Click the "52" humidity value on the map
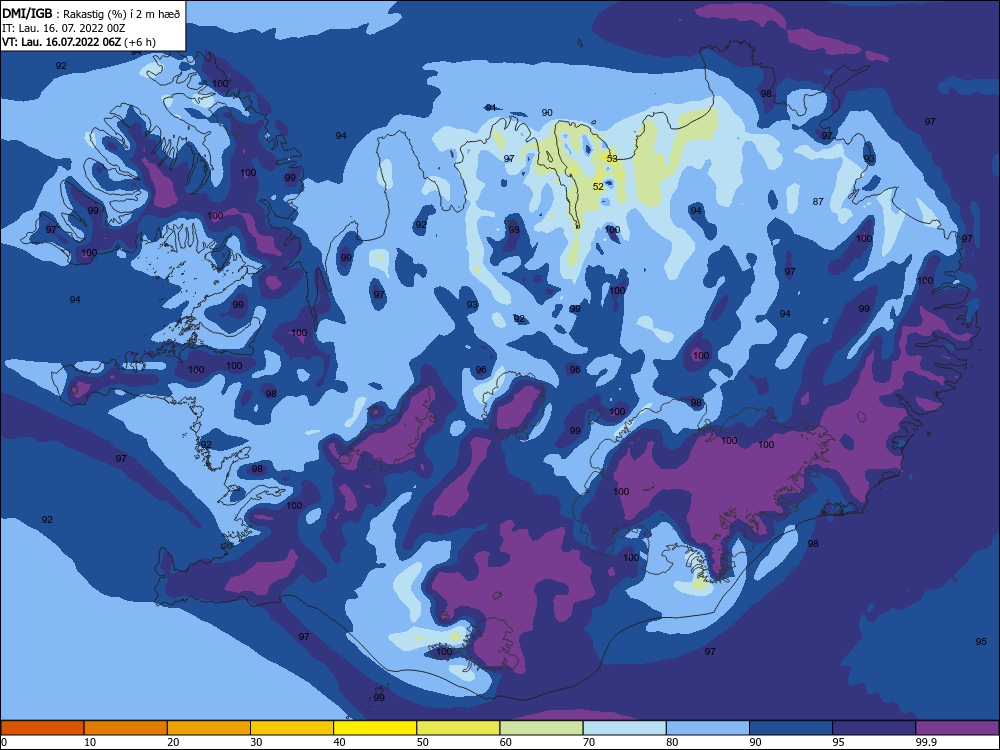This screenshot has width=1000, height=750. [598, 186]
